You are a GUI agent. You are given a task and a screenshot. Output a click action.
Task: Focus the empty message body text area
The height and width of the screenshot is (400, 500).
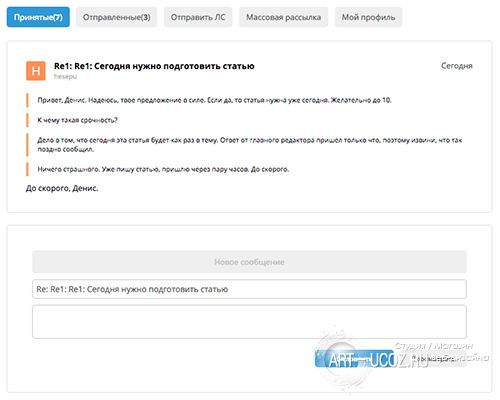pyautogui.click(x=249, y=322)
